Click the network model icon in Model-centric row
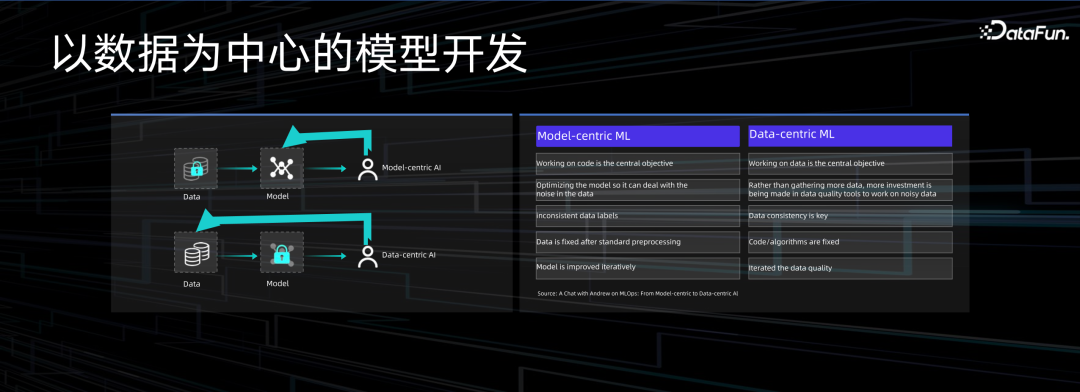This screenshot has height=392, width=1080. point(282,169)
